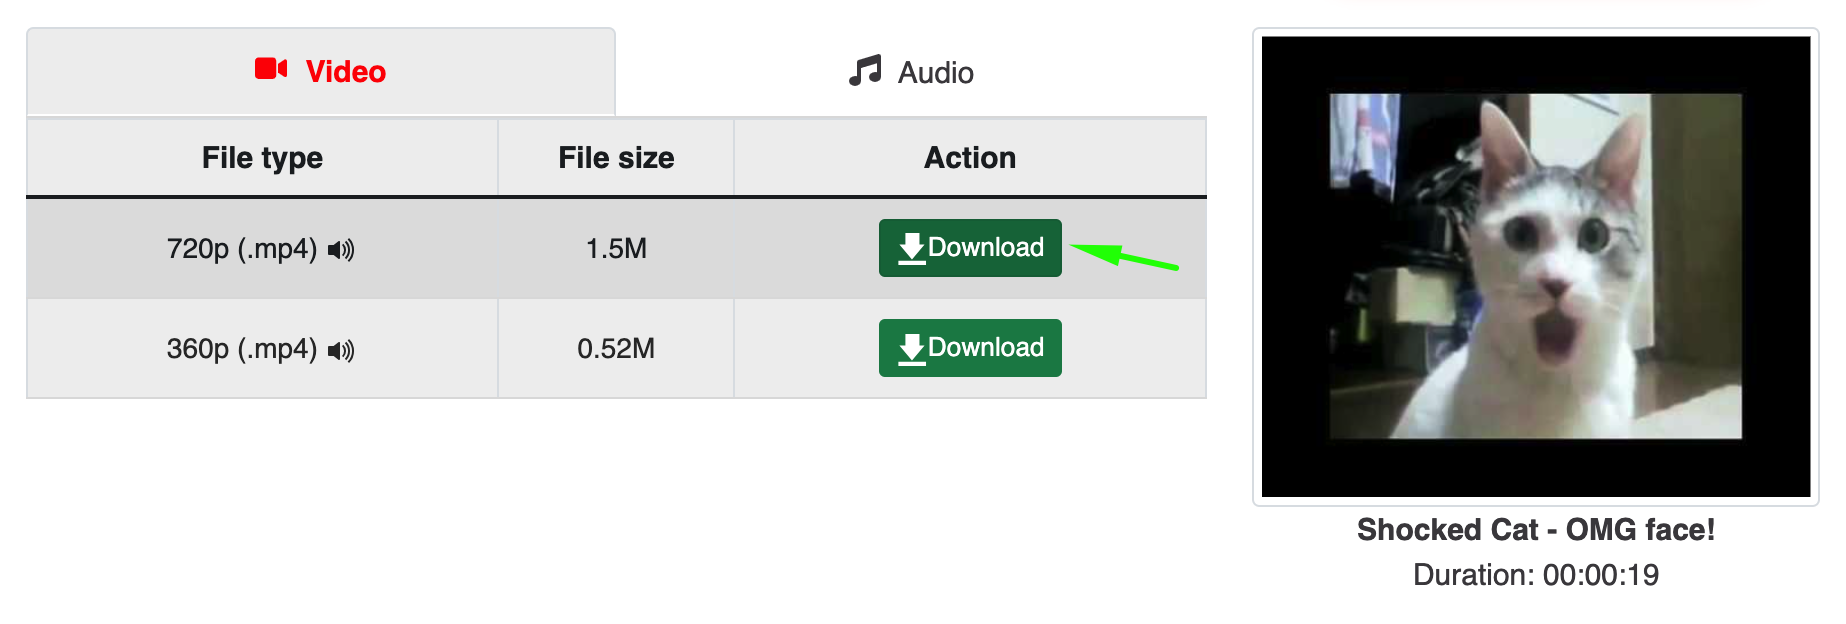Click the Shocked Cat - OMG face! title
Image resolution: width=1846 pixels, height=624 pixels.
(x=1535, y=530)
